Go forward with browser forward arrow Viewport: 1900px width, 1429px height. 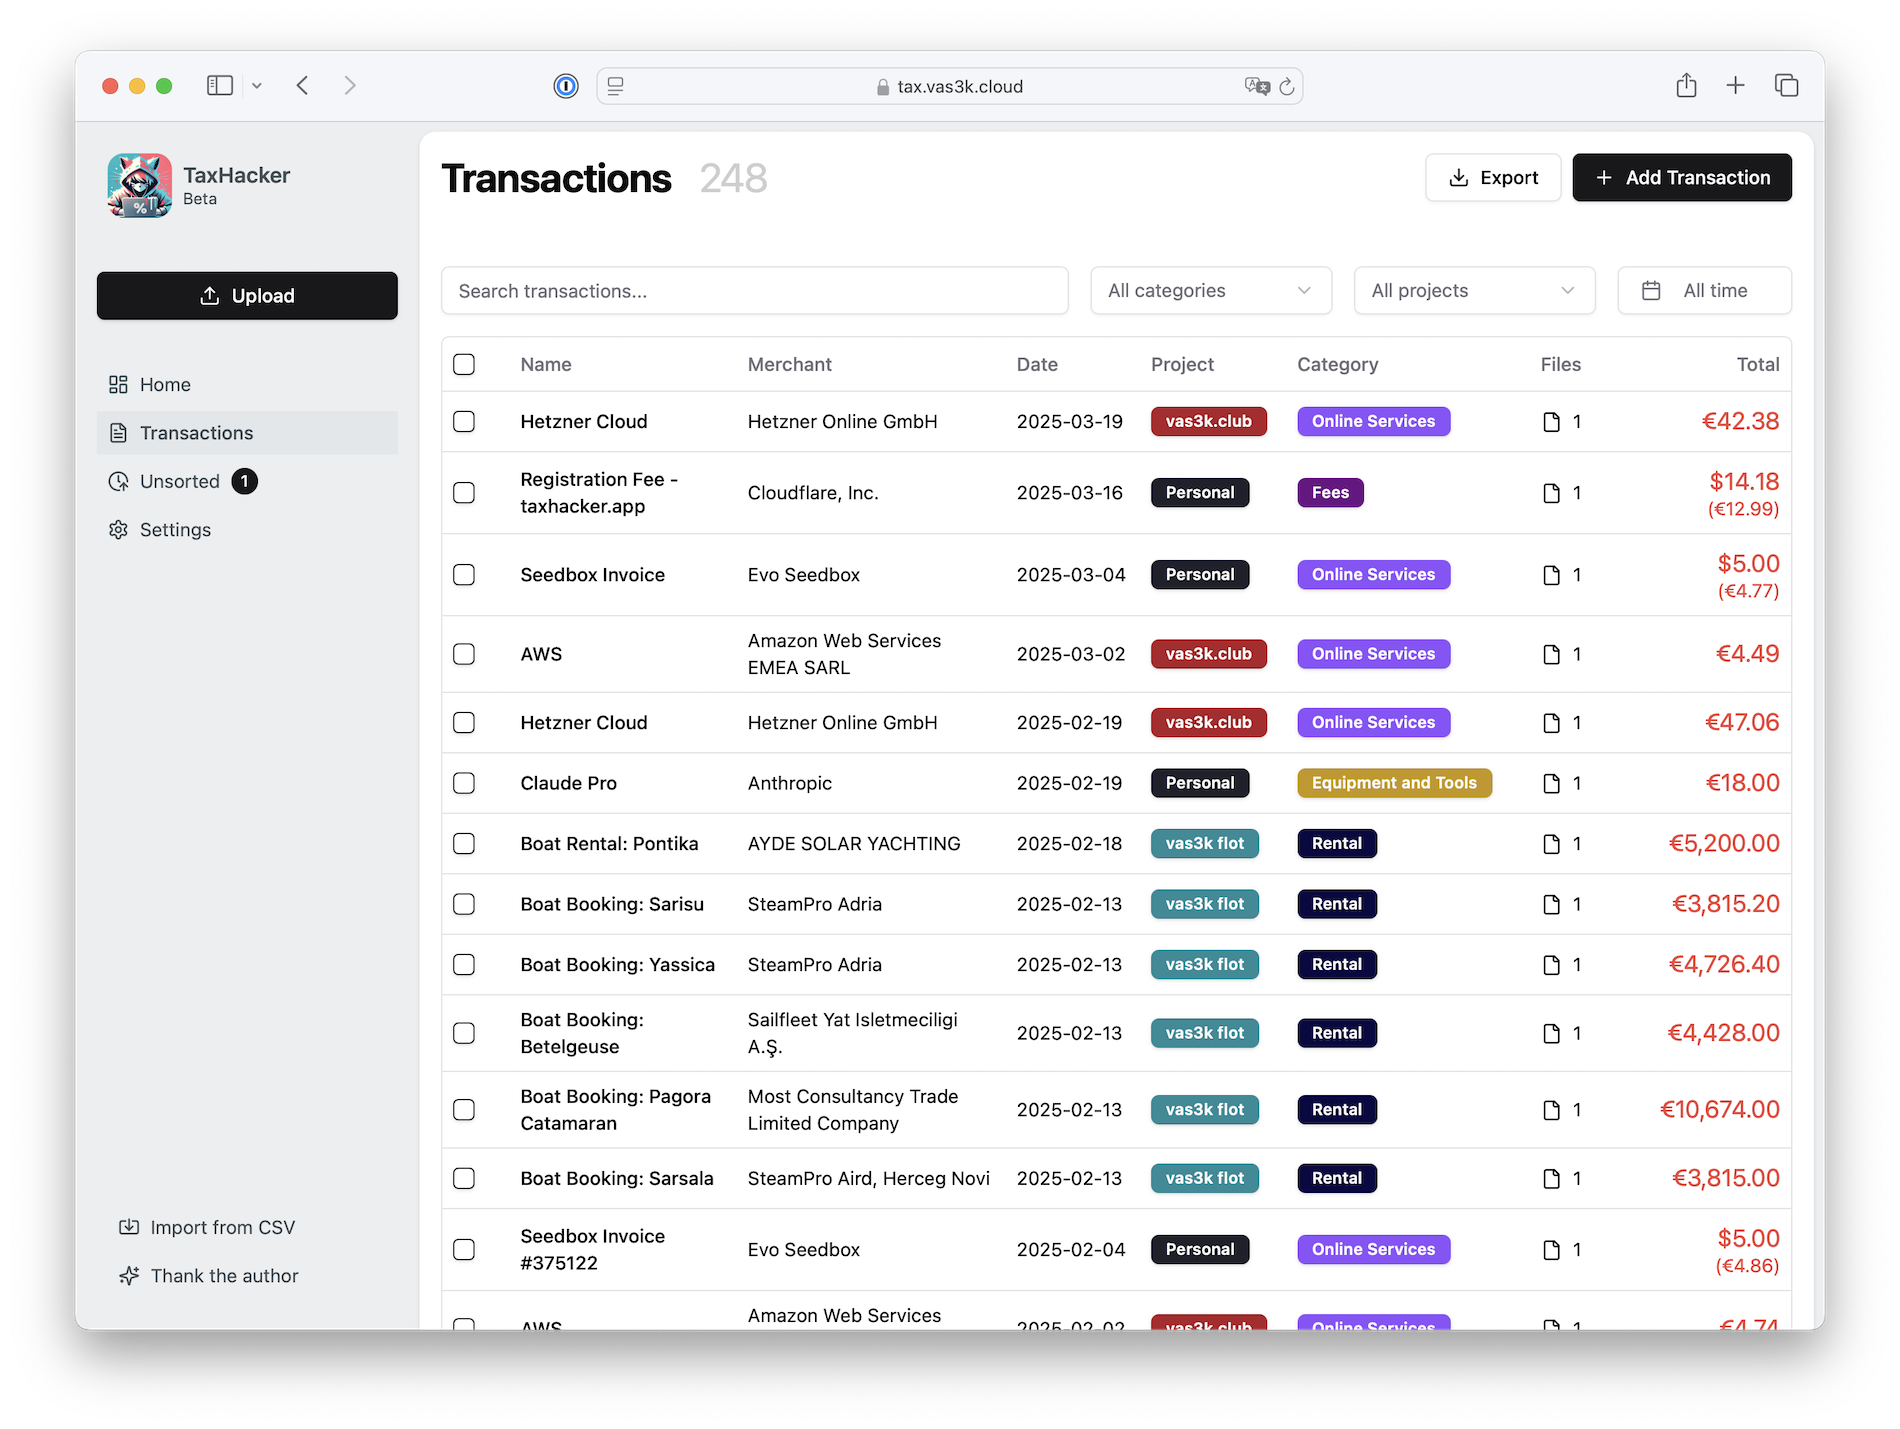point(350,86)
